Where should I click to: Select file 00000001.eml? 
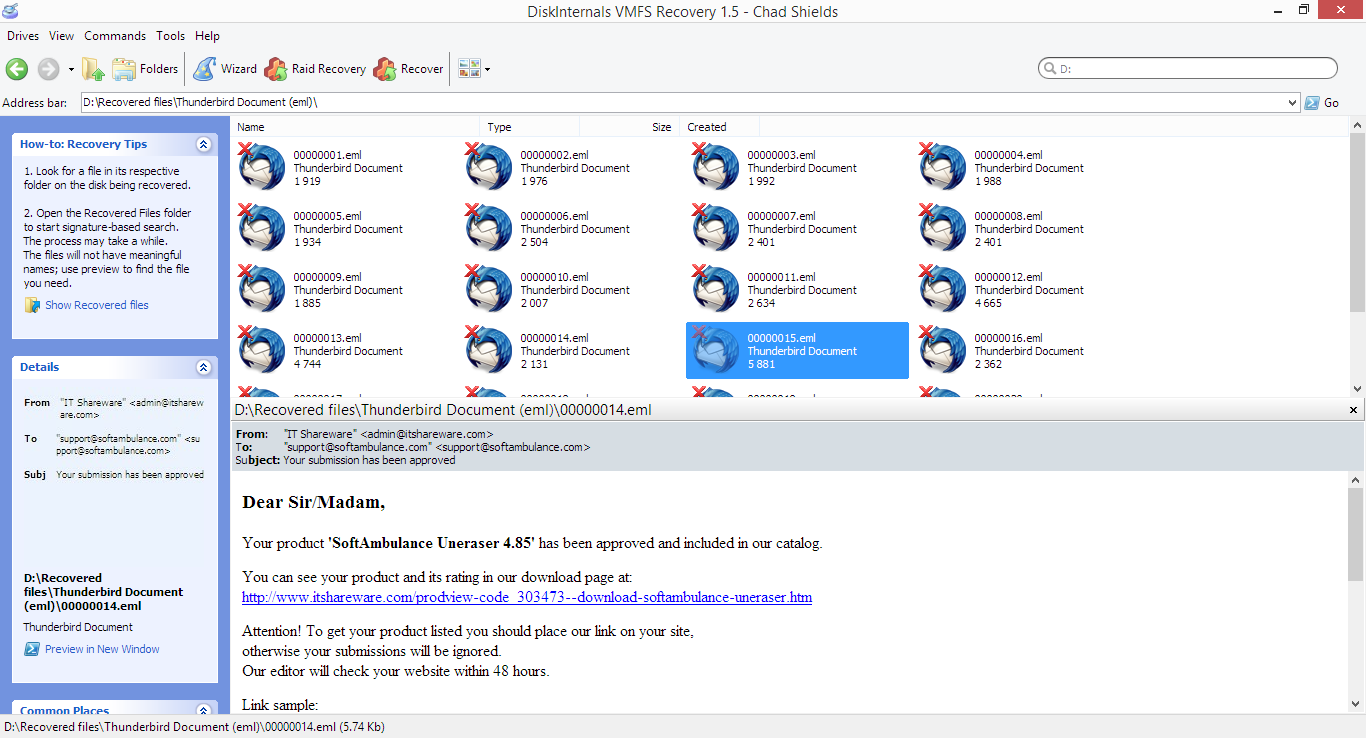[x=345, y=168]
